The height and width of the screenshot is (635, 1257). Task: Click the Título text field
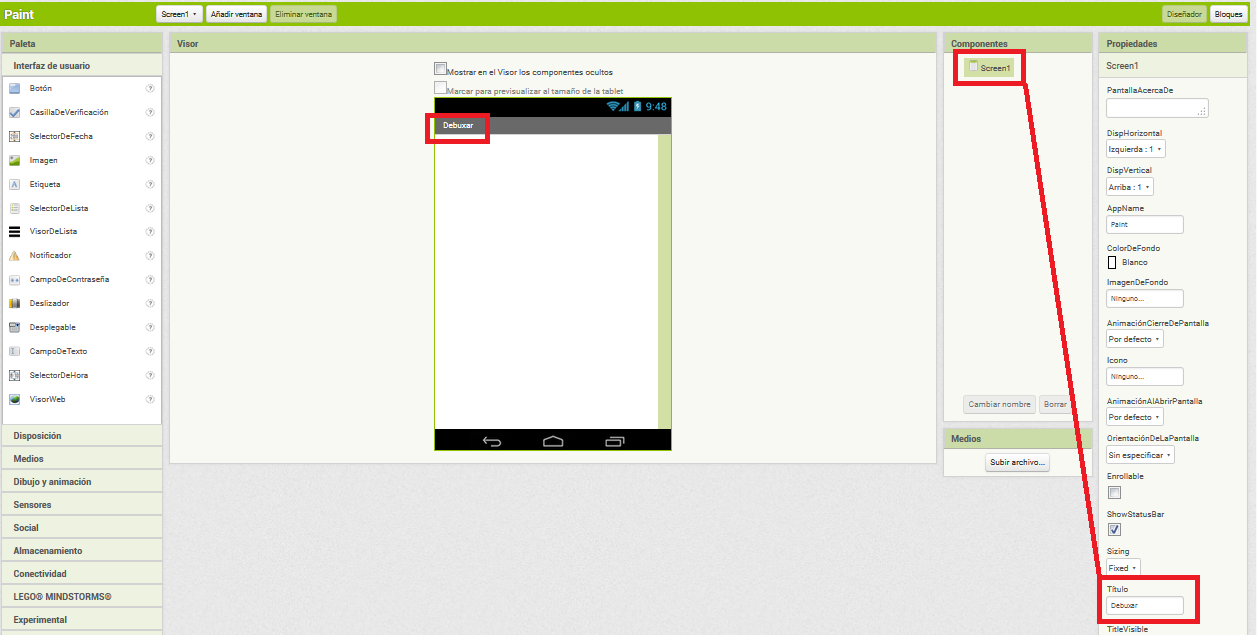pyautogui.click(x=1144, y=606)
